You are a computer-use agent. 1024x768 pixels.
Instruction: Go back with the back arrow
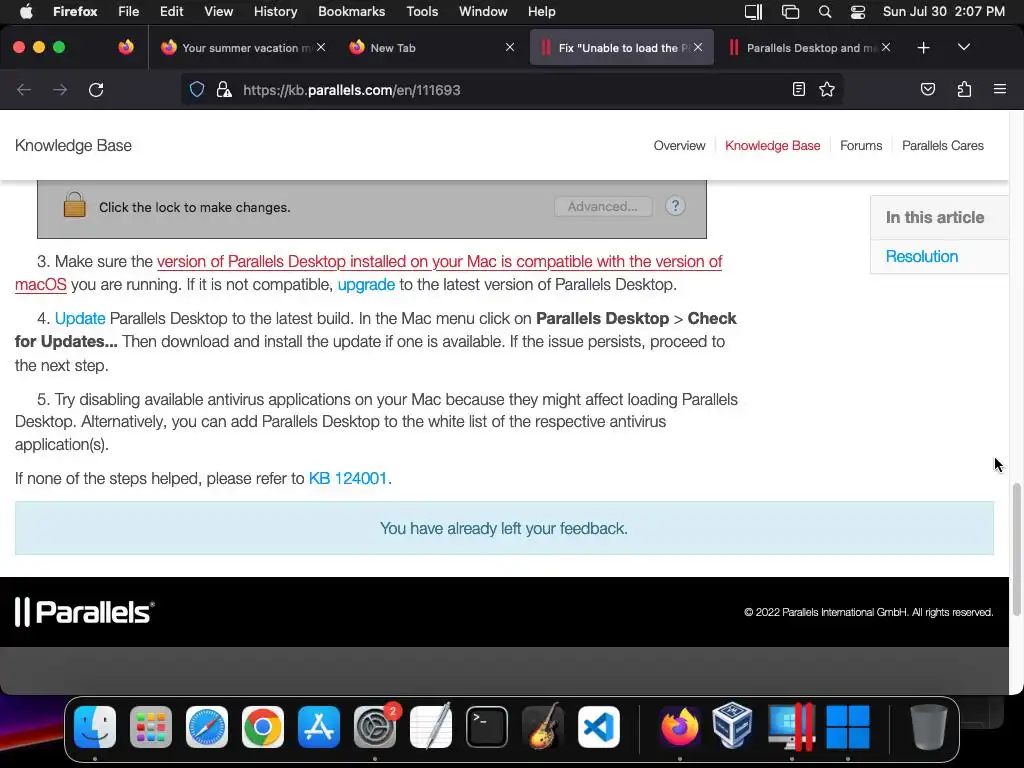click(x=24, y=89)
